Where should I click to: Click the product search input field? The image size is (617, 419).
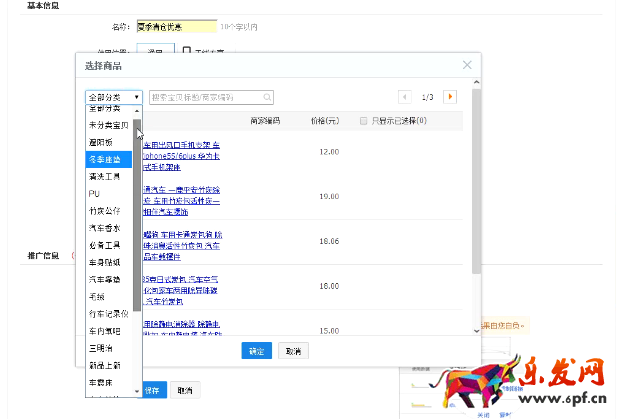pyautogui.click(x=206, y=97)
